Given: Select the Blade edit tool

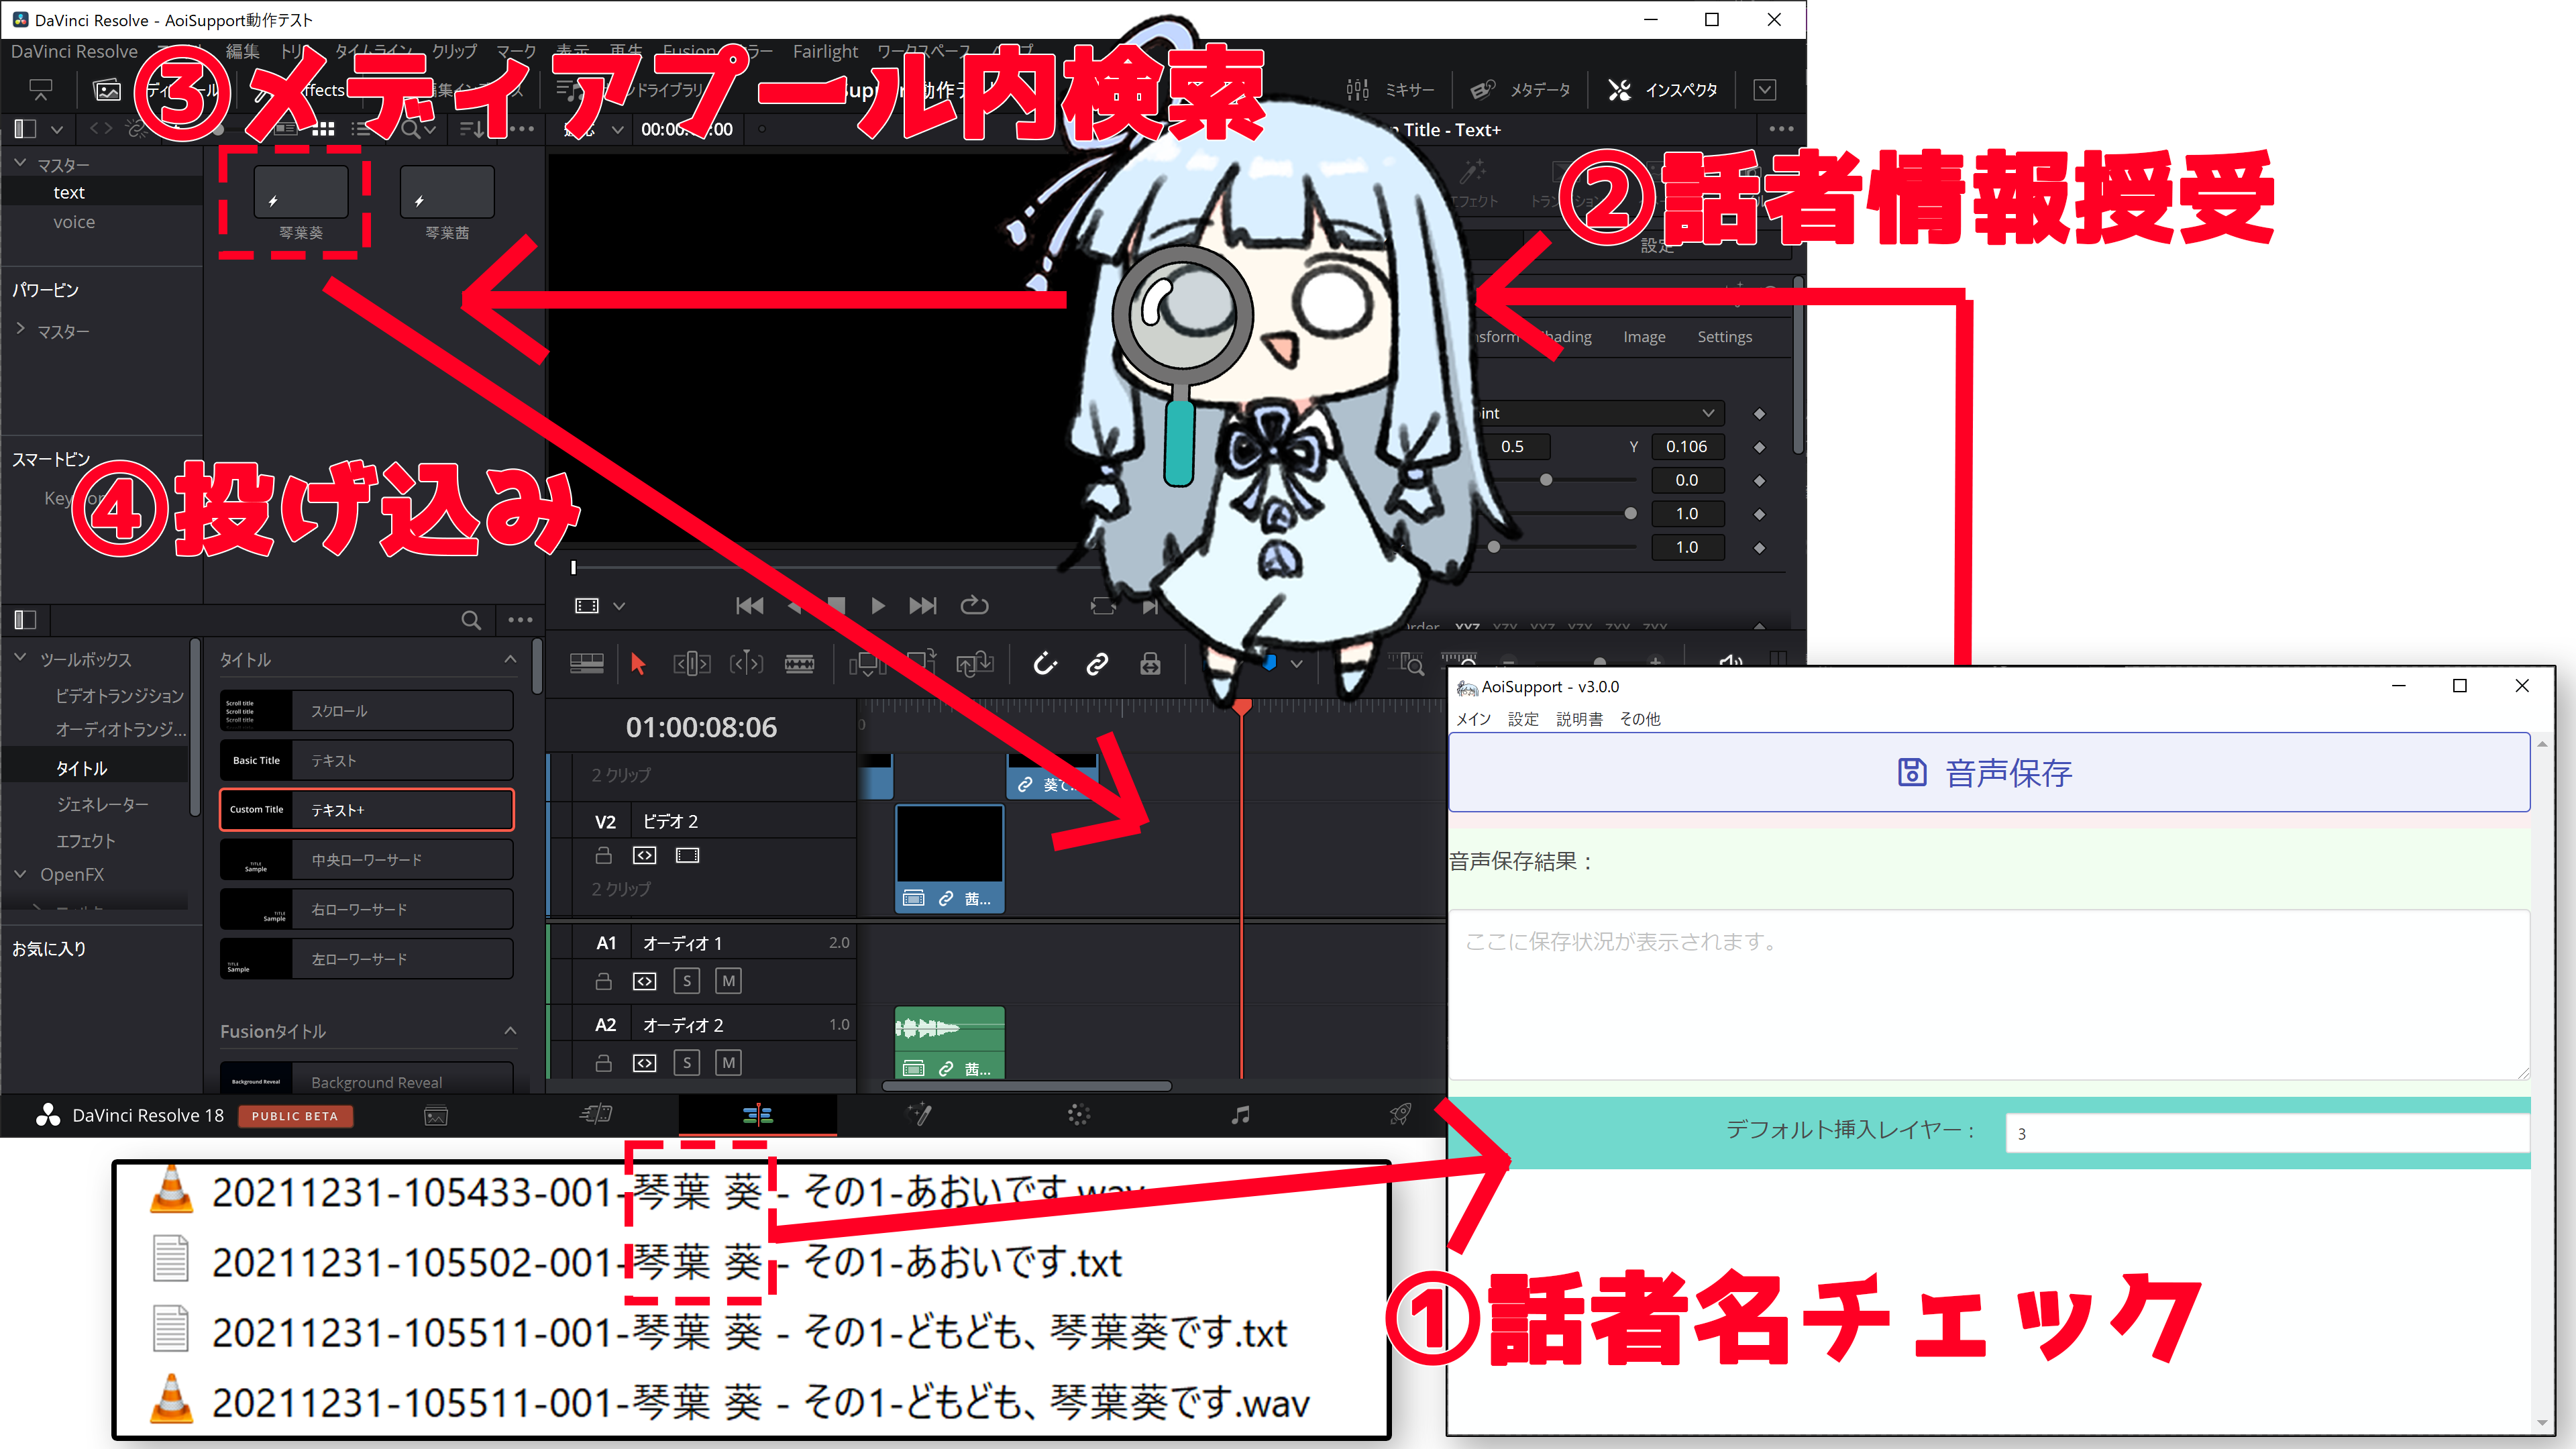Looking at the screenshot, I should coord(799,663).
